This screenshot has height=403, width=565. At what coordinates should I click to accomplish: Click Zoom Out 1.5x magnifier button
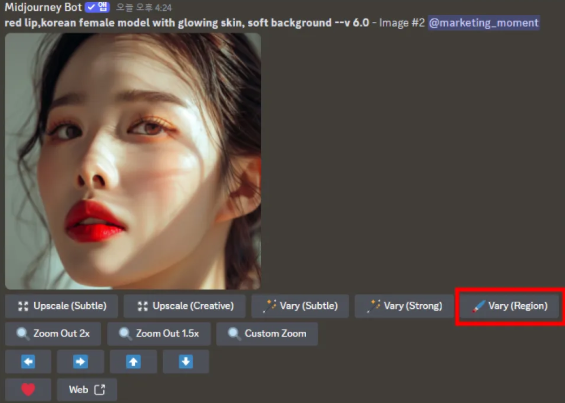click(159, 334)
